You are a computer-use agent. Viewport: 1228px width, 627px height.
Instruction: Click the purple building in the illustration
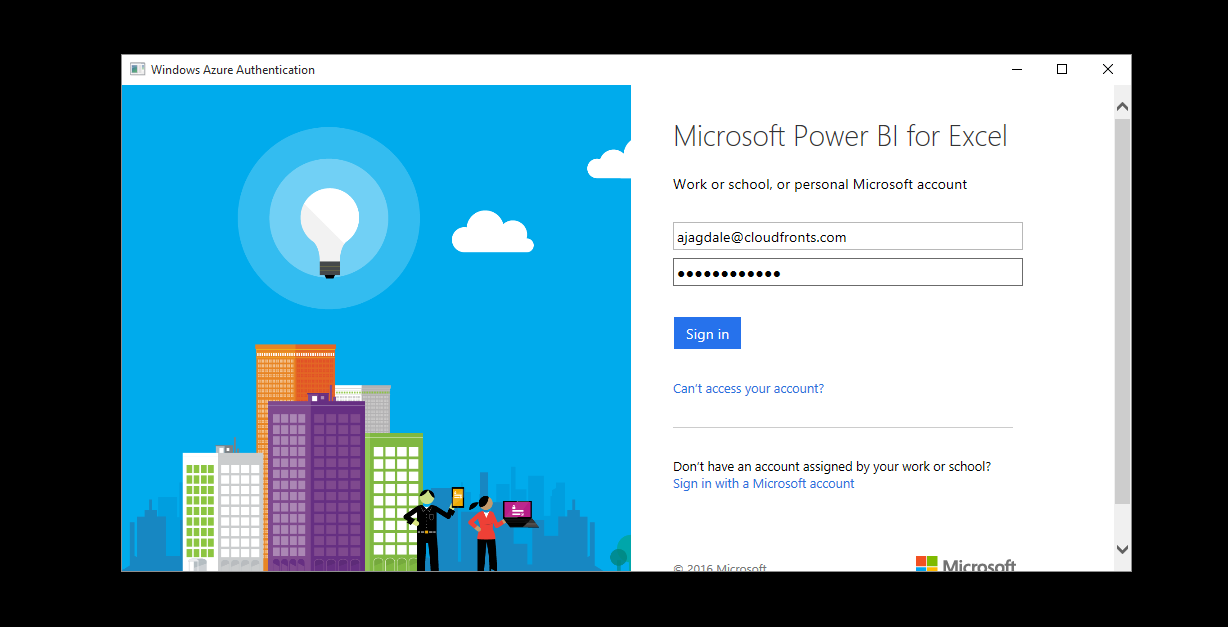tap(316, 480)
